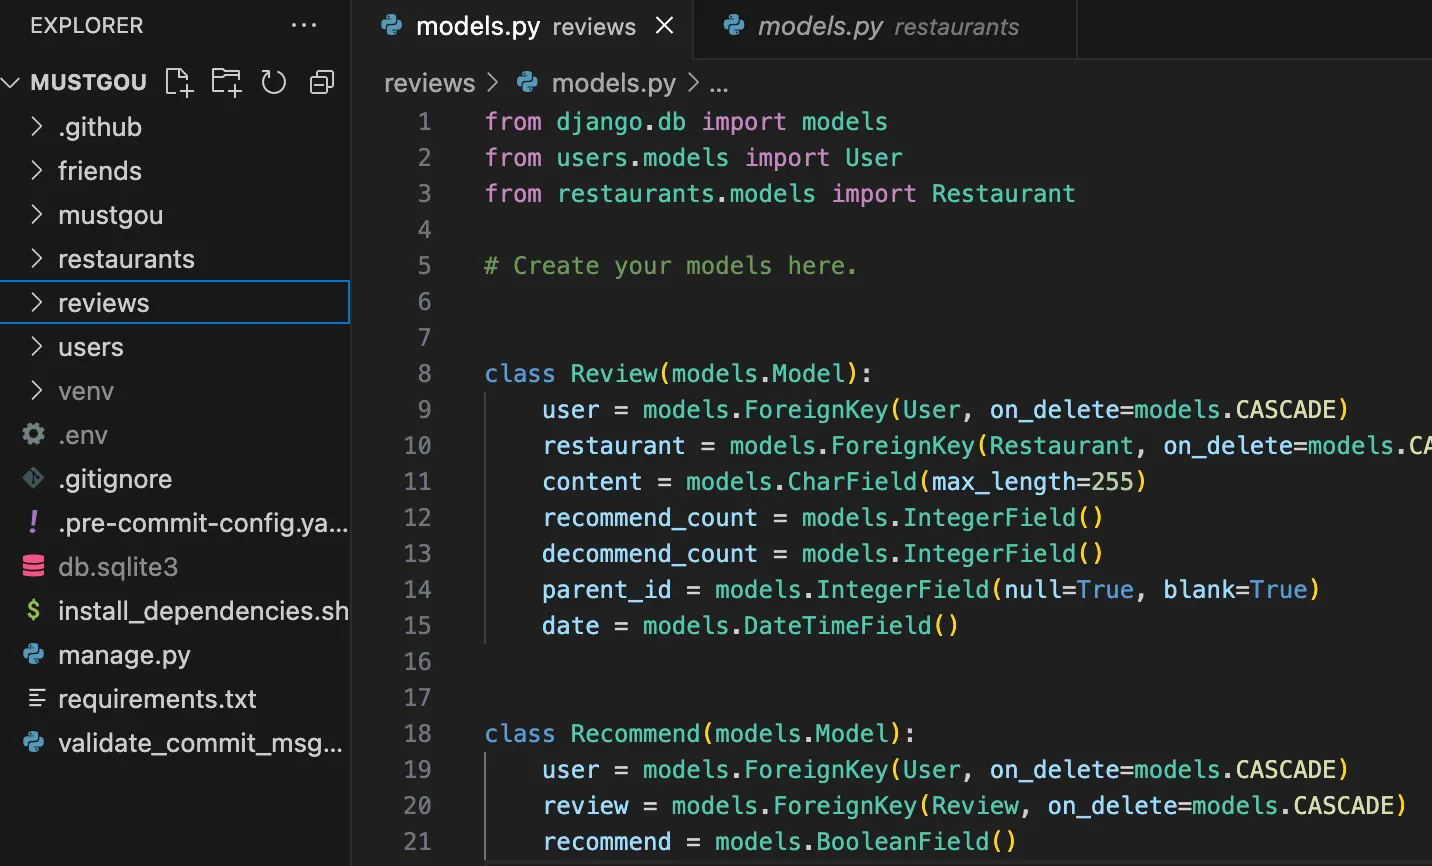Click reviews in the breadcrumb path

pos(429,83)
